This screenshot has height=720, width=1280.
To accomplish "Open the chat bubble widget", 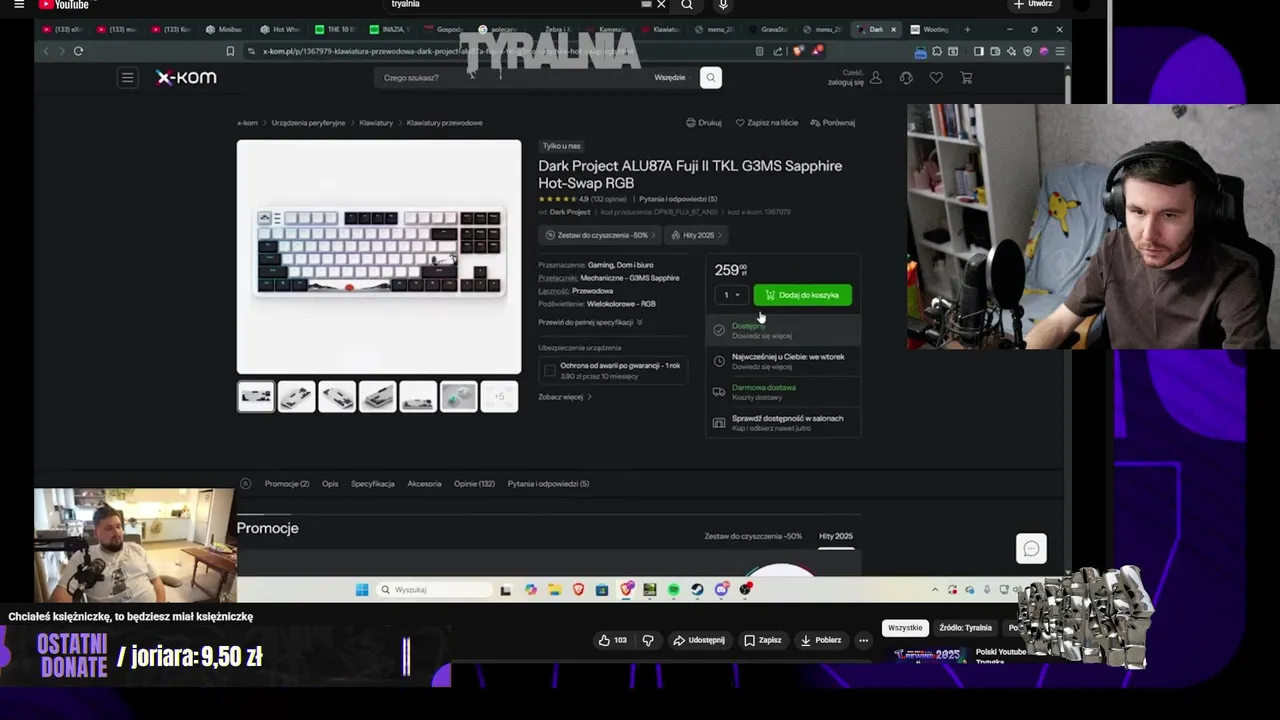I will click(x=1031, y=548).
